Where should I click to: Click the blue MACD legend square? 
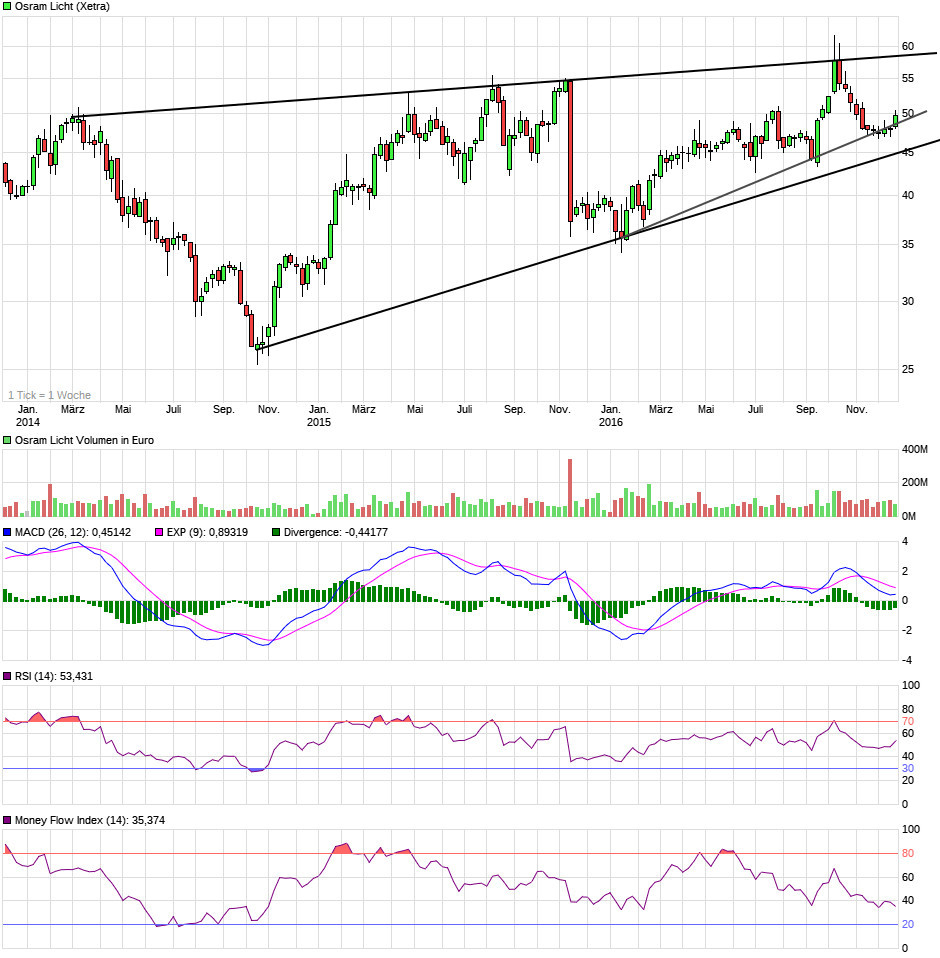tap(7, 532)
